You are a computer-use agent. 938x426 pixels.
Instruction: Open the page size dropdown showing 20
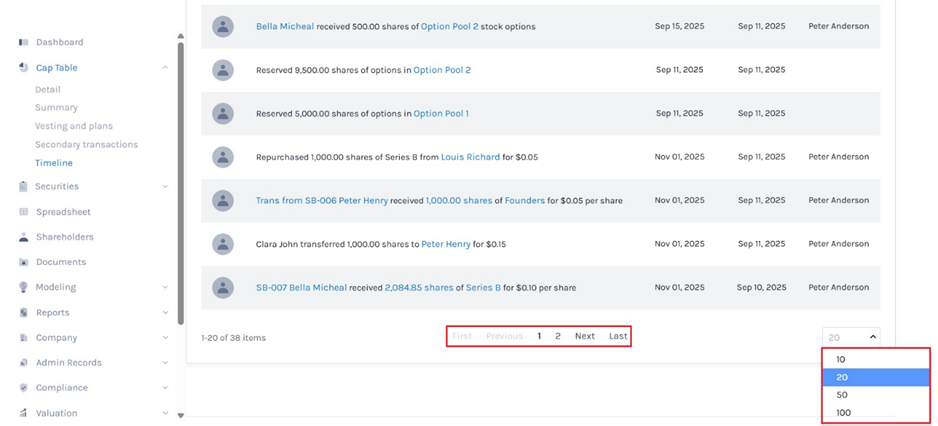point(851,338)
